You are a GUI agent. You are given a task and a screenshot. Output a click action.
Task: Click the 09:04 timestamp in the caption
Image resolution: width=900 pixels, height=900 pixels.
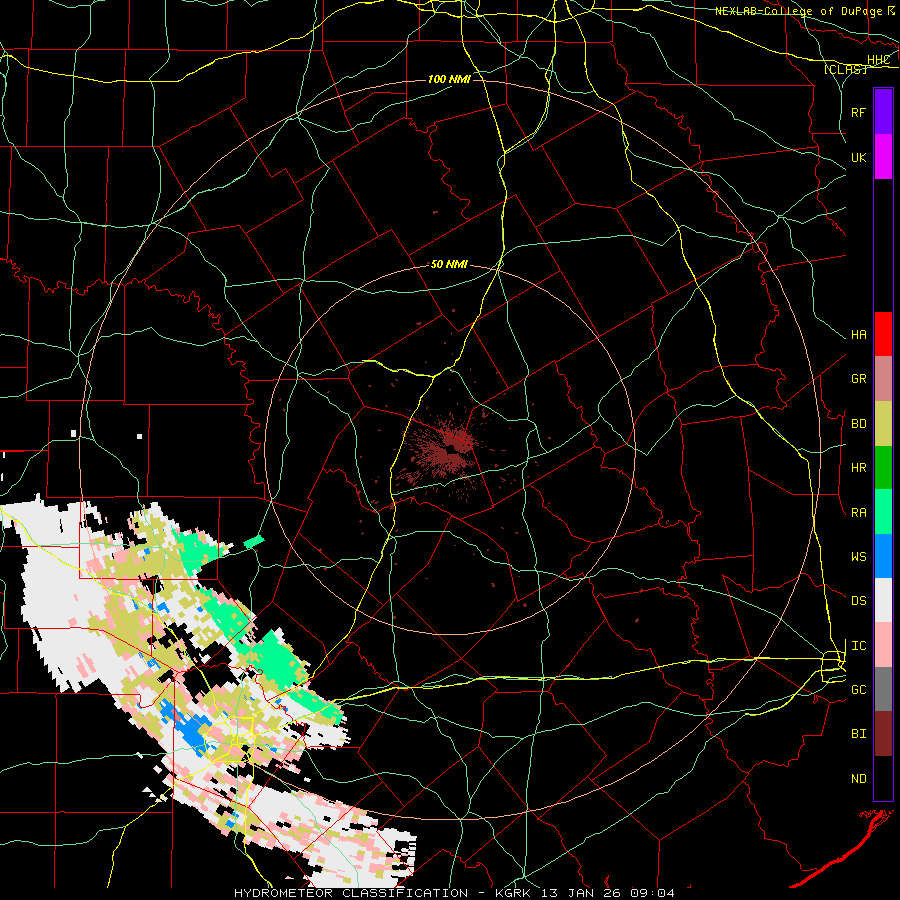tap(652, 893)
